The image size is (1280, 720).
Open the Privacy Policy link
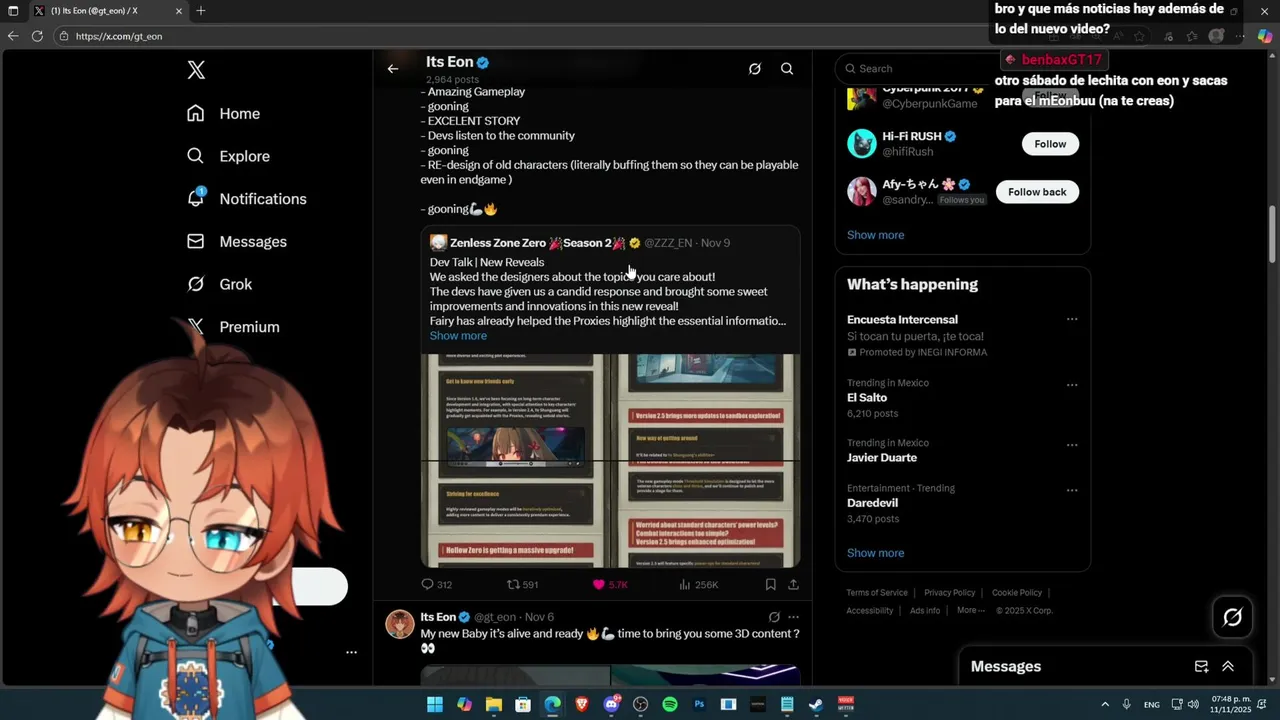949,593
